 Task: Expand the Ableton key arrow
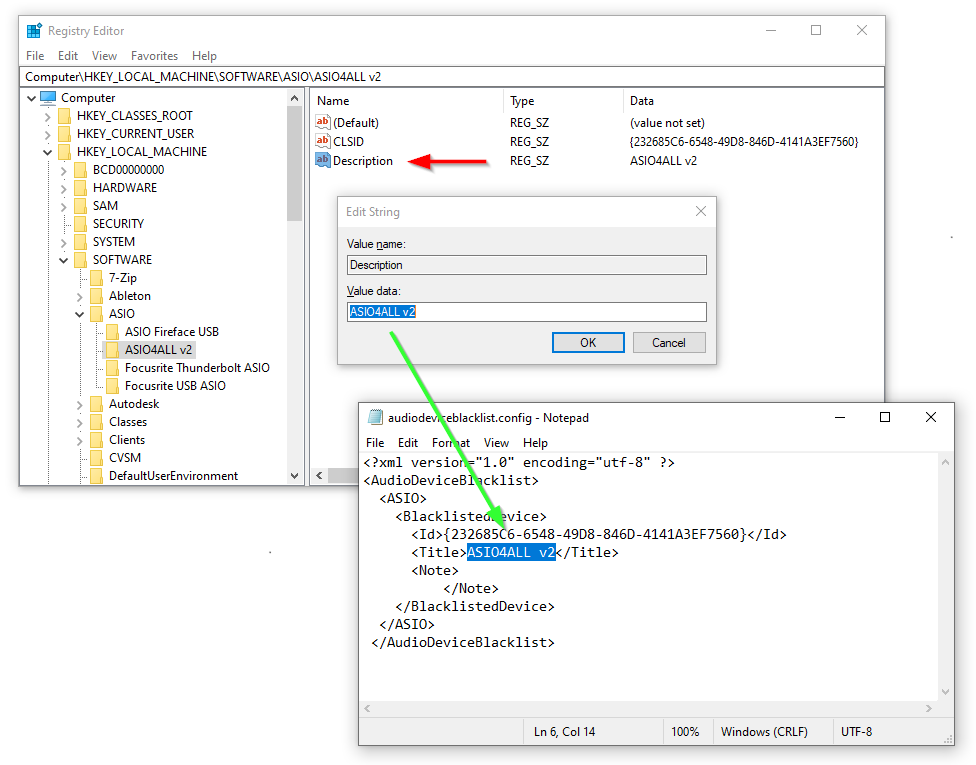[x=79, y=296]
